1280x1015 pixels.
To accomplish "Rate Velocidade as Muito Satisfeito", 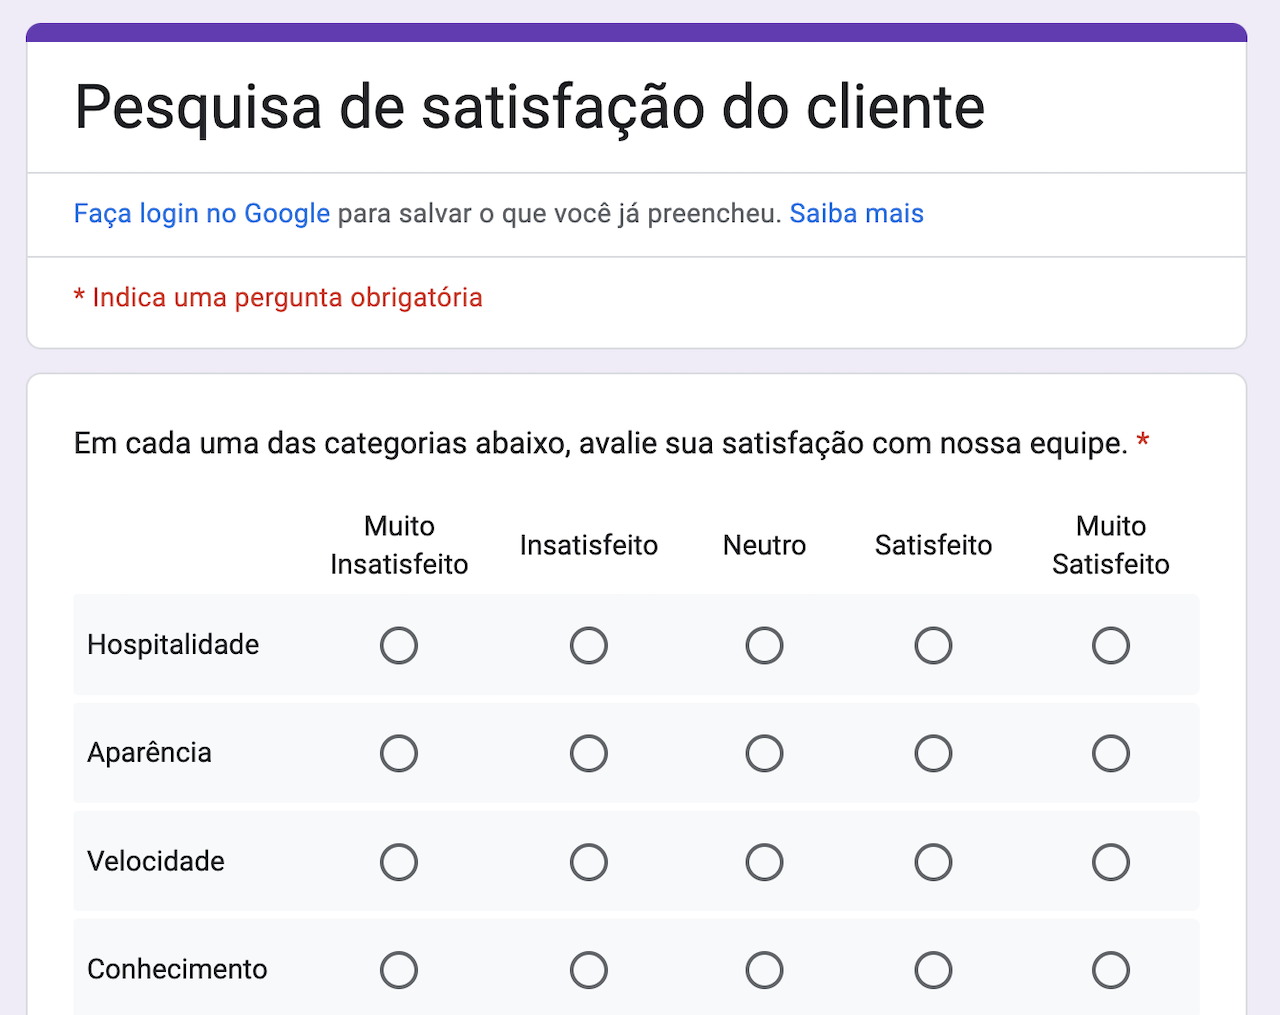I will click(1110, 862).
